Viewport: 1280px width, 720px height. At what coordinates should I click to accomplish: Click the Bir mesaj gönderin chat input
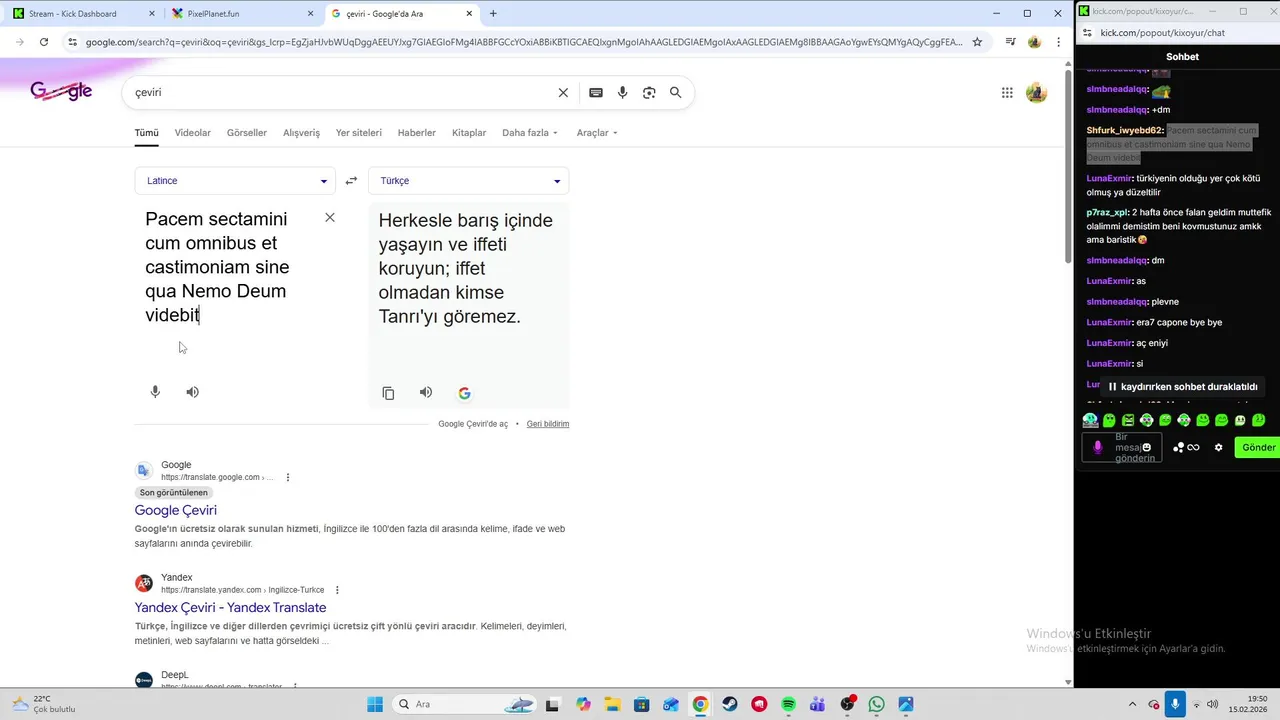coord(1122,448)
